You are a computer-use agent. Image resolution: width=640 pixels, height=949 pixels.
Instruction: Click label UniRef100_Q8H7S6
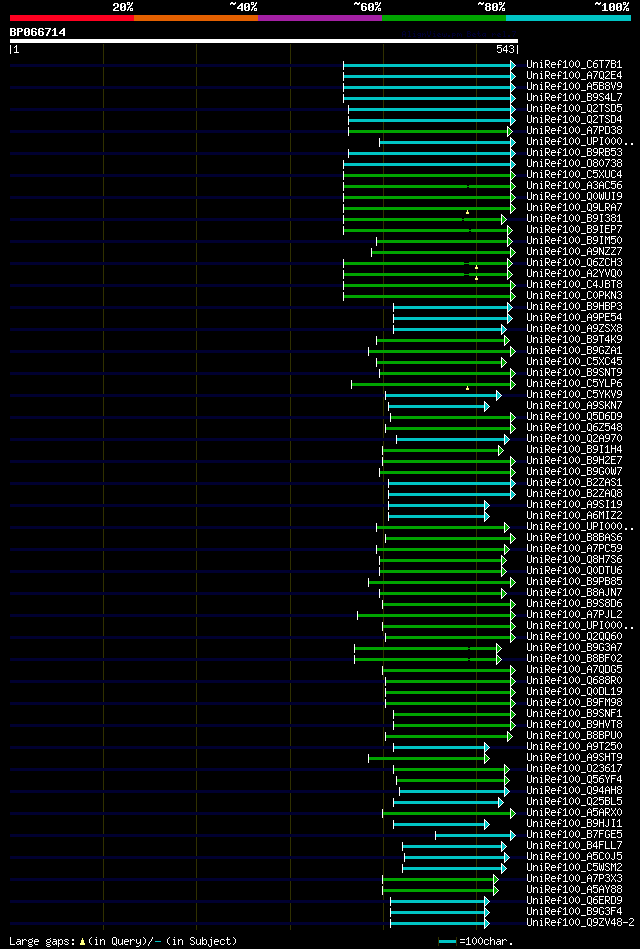tap(574, 560)
